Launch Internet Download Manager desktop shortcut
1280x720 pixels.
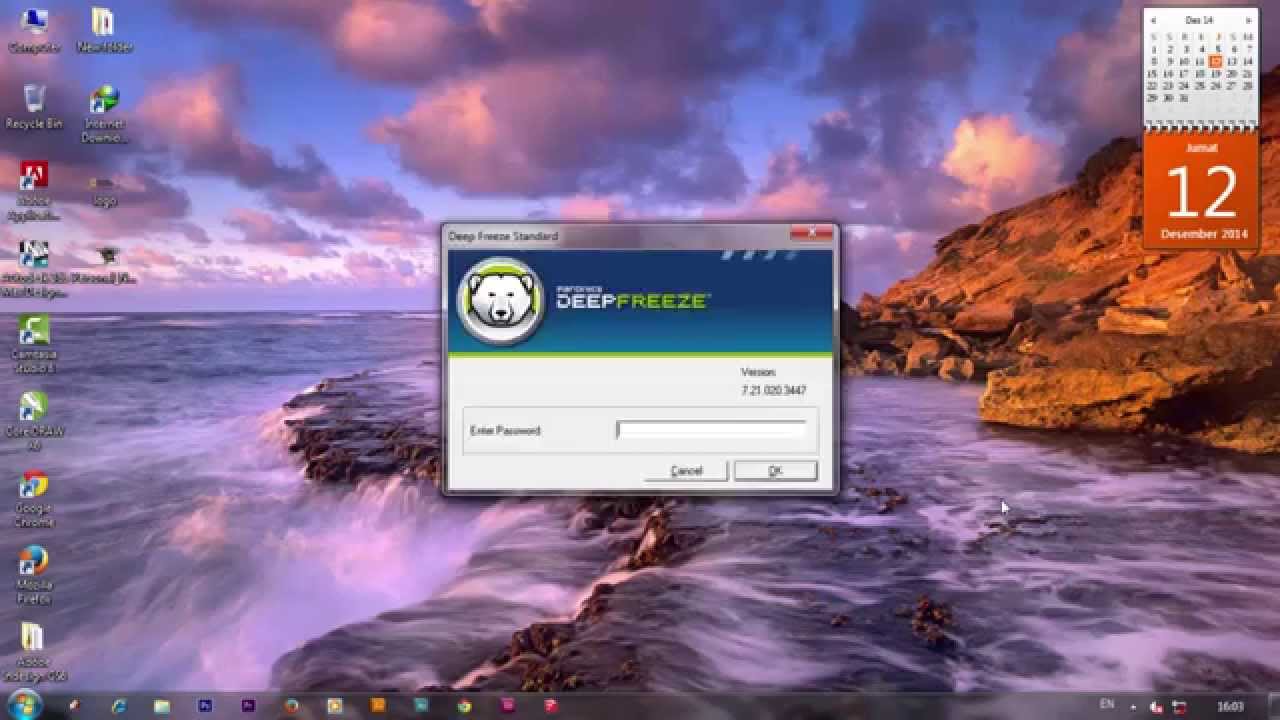tap(104, 114)
